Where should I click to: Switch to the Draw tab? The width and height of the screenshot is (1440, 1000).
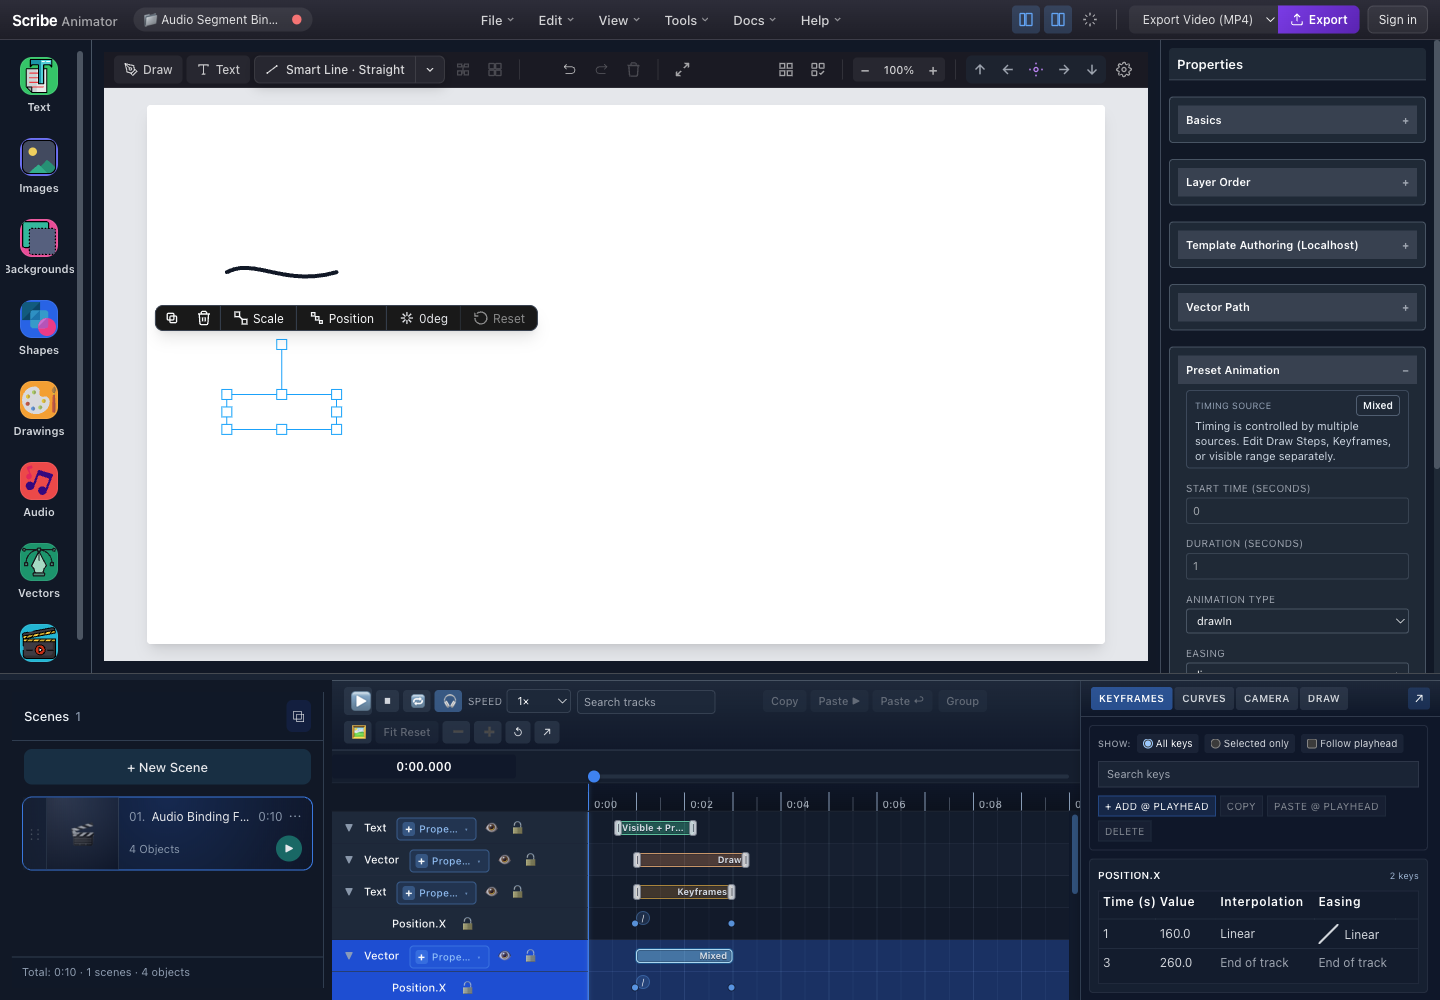(1323, 698)
